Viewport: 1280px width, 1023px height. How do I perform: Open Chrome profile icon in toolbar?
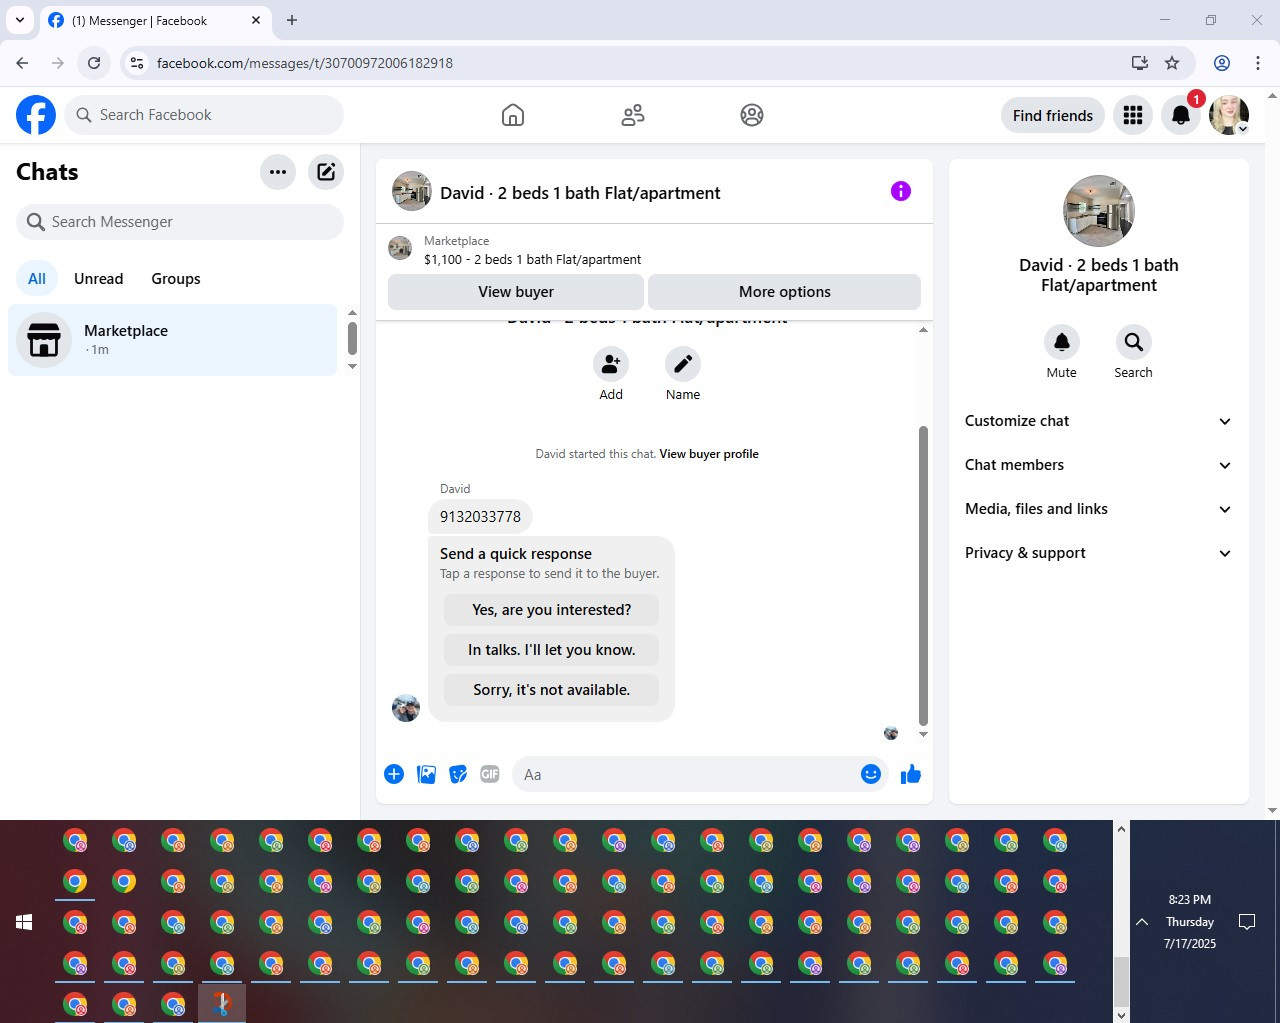(x=1222, y=63)
